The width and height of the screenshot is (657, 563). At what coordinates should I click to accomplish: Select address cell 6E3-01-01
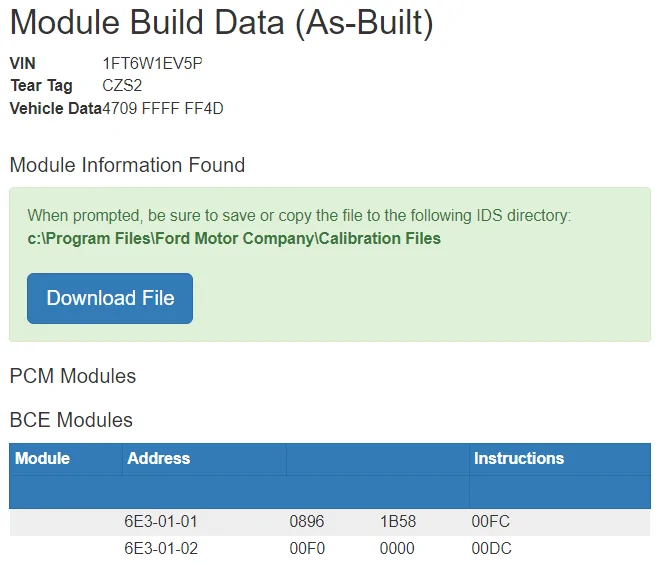[x=161, y=522]
